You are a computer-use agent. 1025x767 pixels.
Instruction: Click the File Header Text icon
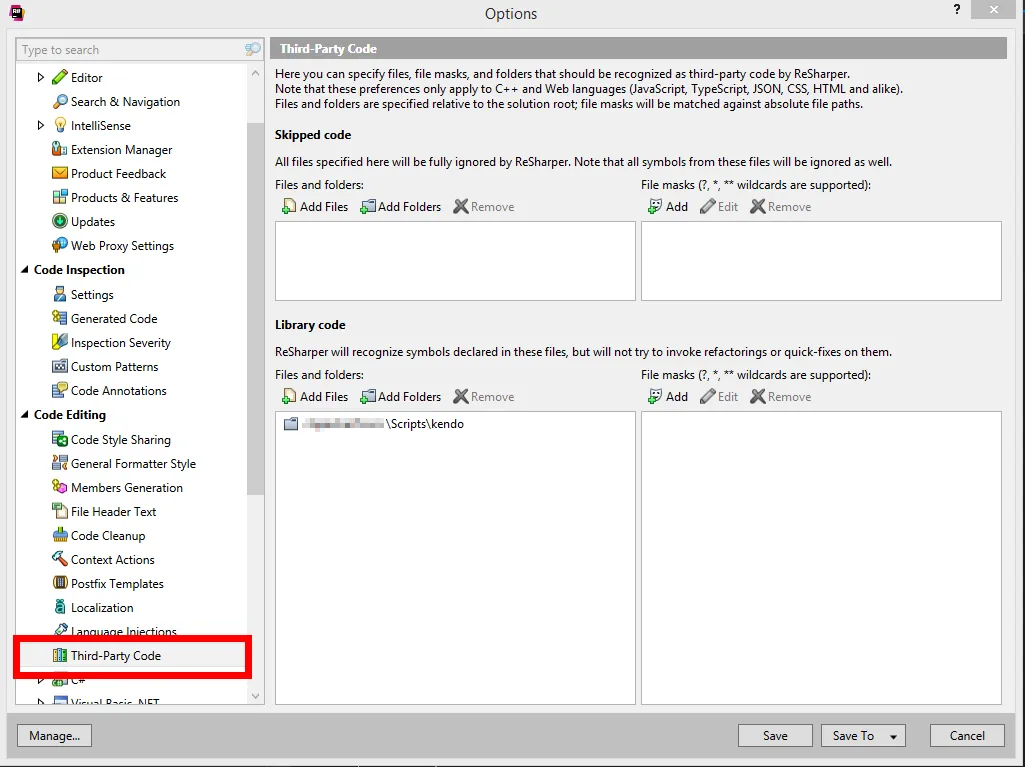point(59,511)
